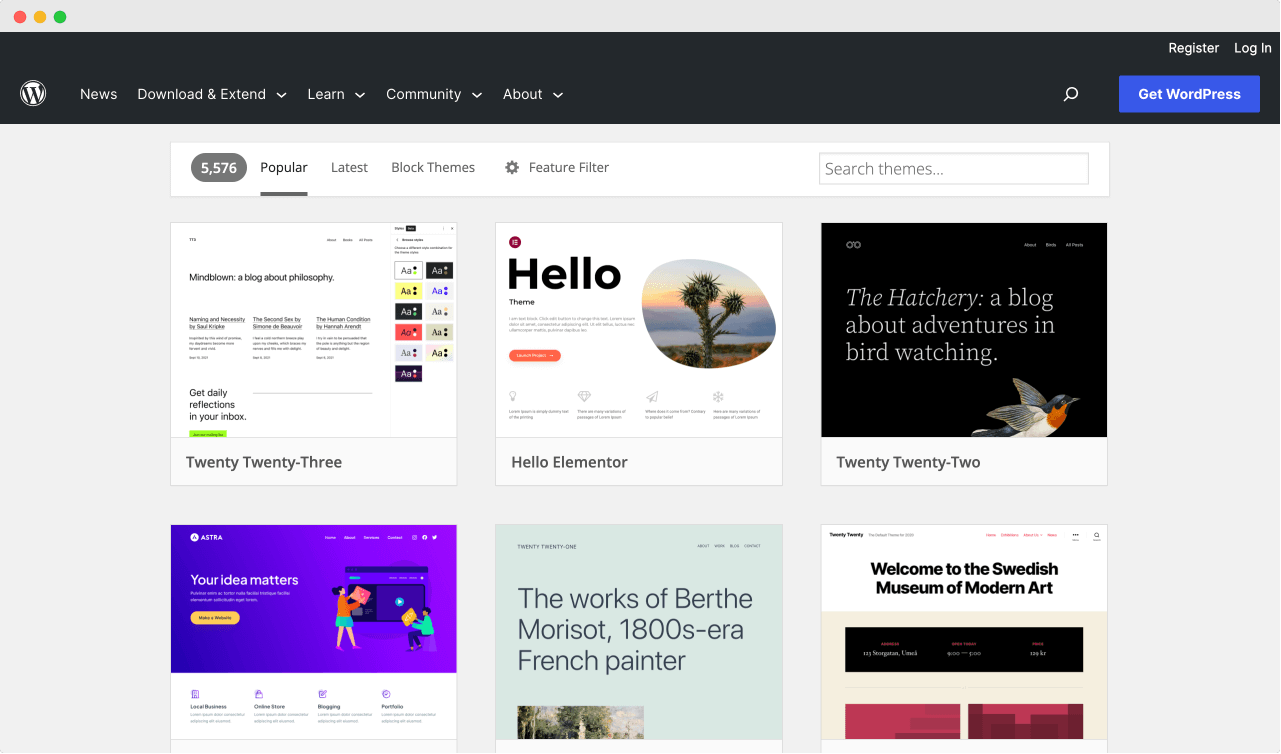Viewport: 1281px width, 754px height.
Task: Click the Log In link
Action: point(1253,48)
